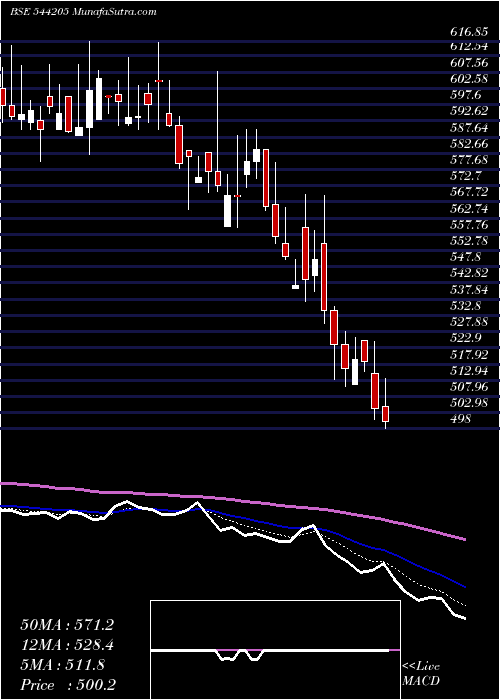Click the 507.96 price level label
The height and width of the screenshot is (700, 500).
click(x=467, y=386)
